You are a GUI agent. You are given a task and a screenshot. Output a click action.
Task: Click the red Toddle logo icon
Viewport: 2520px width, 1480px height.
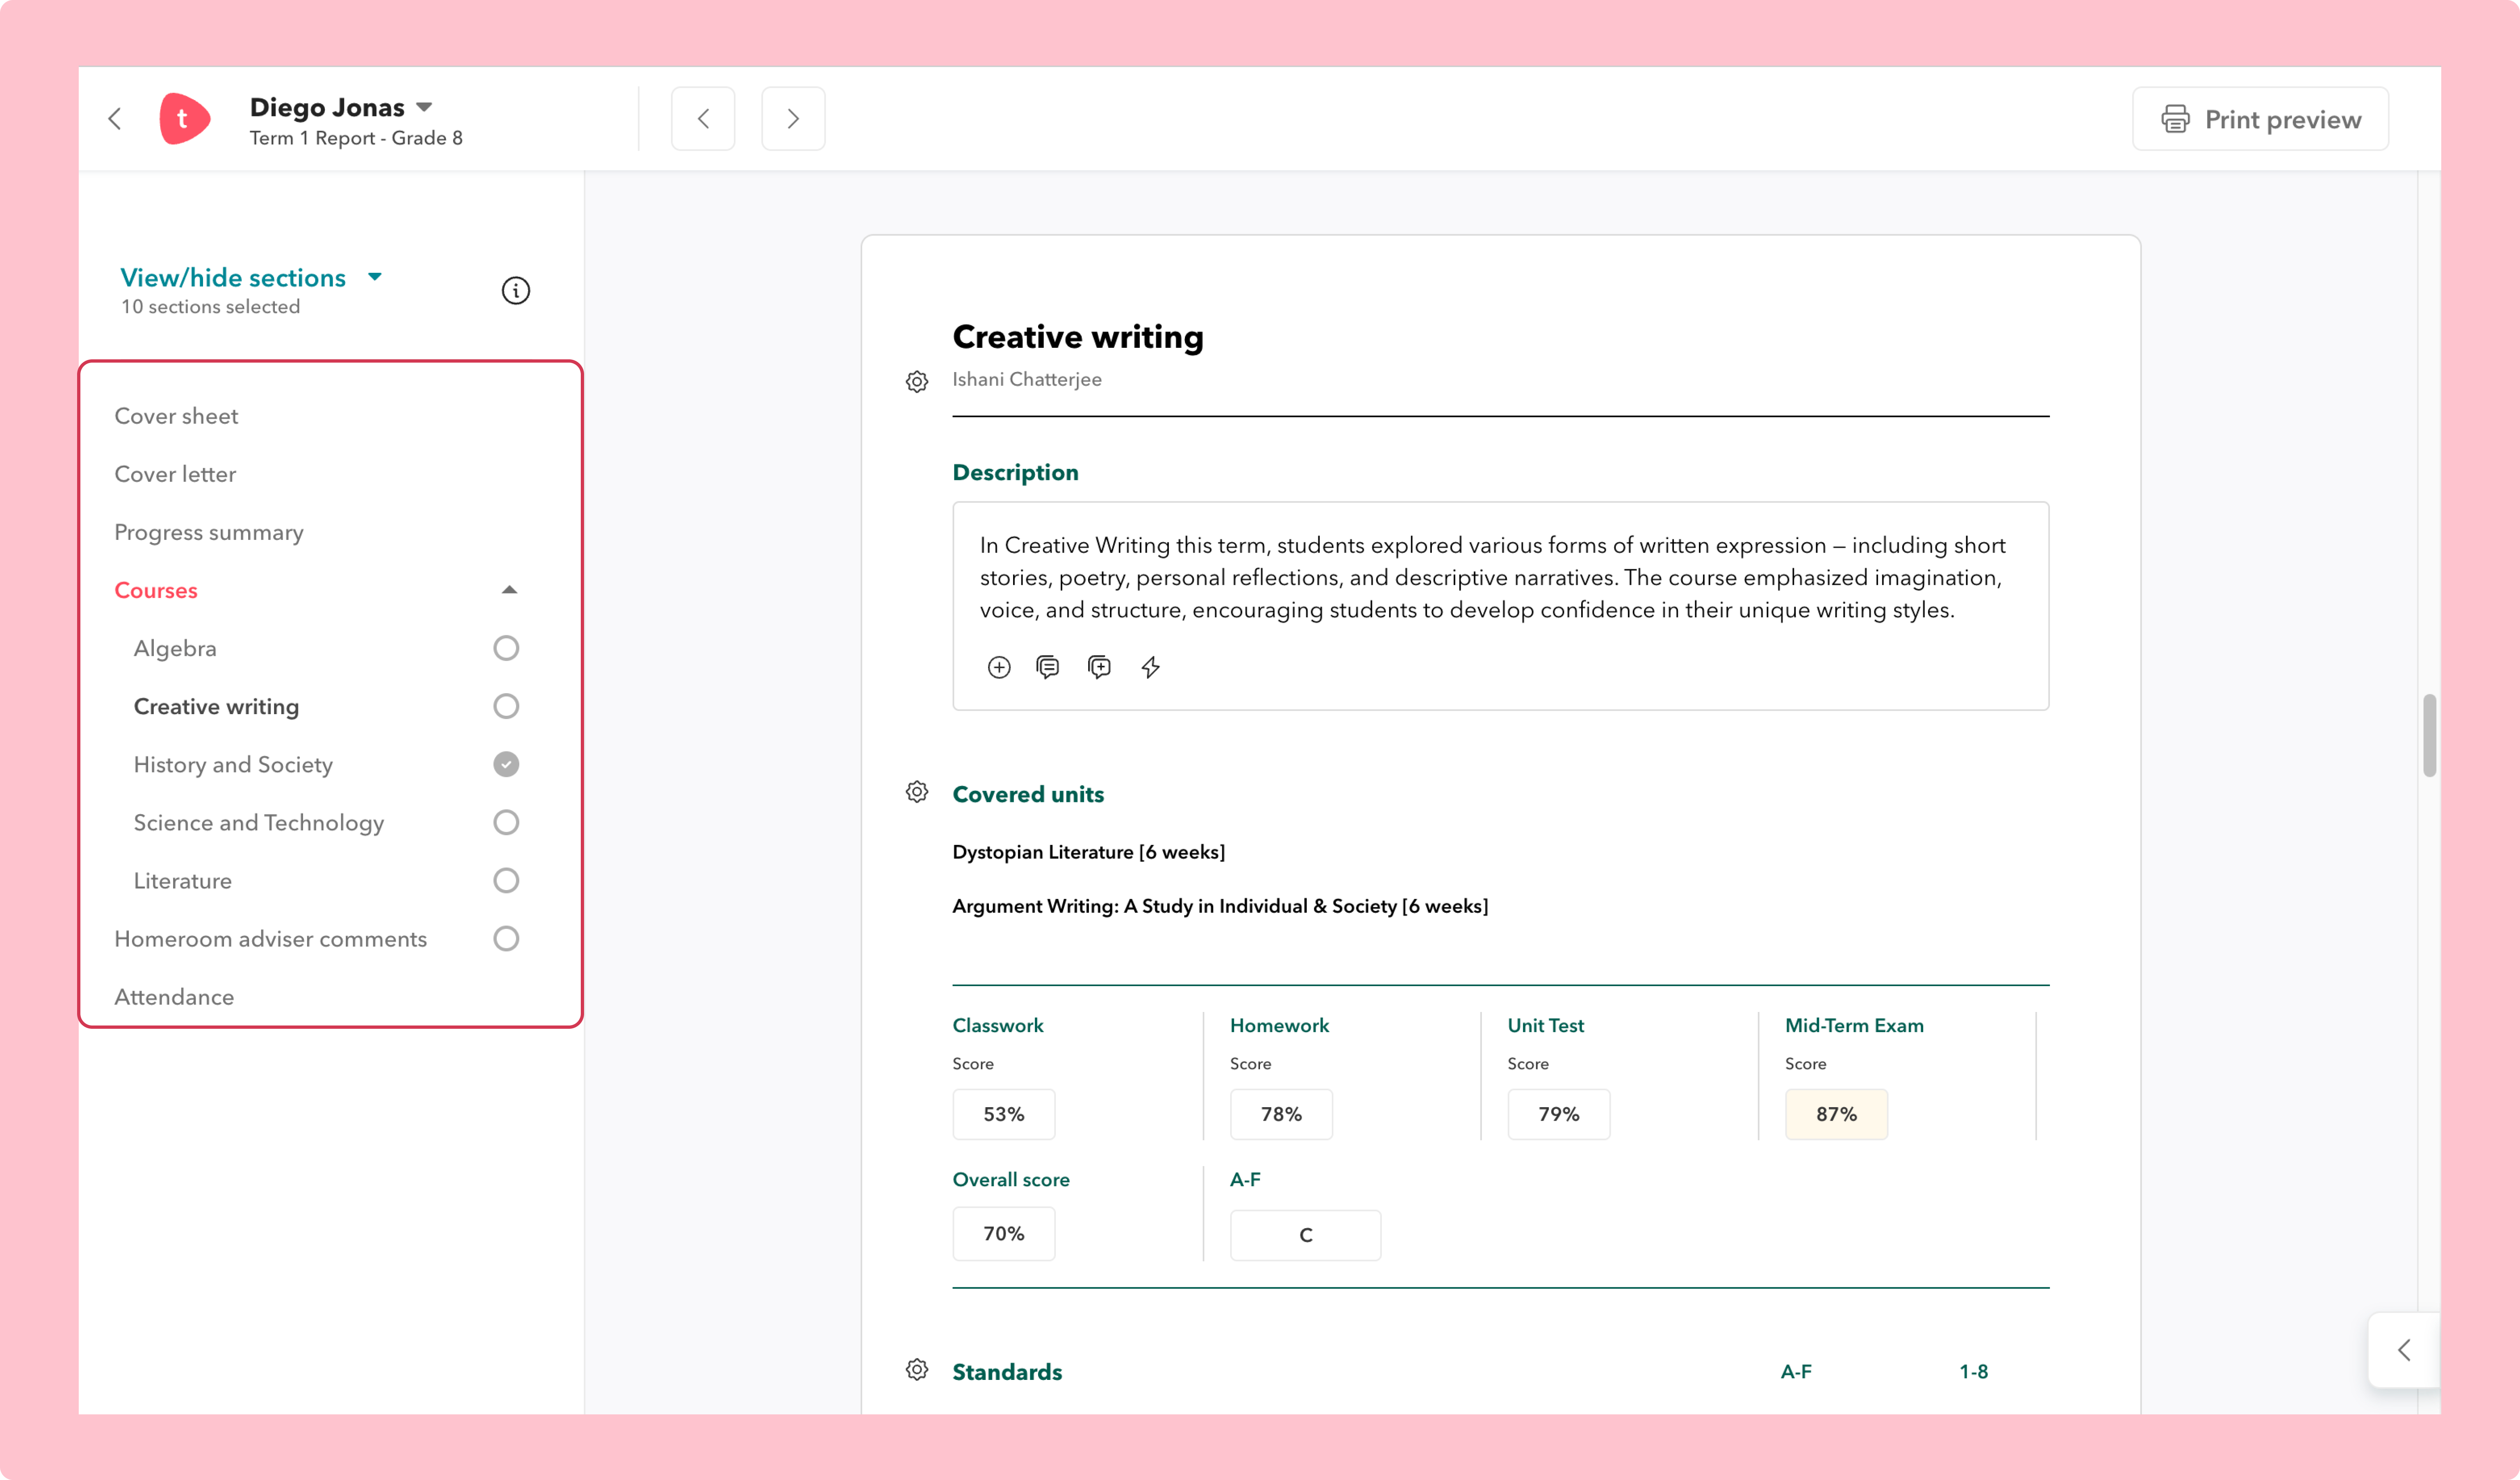(x=184, y=119)
